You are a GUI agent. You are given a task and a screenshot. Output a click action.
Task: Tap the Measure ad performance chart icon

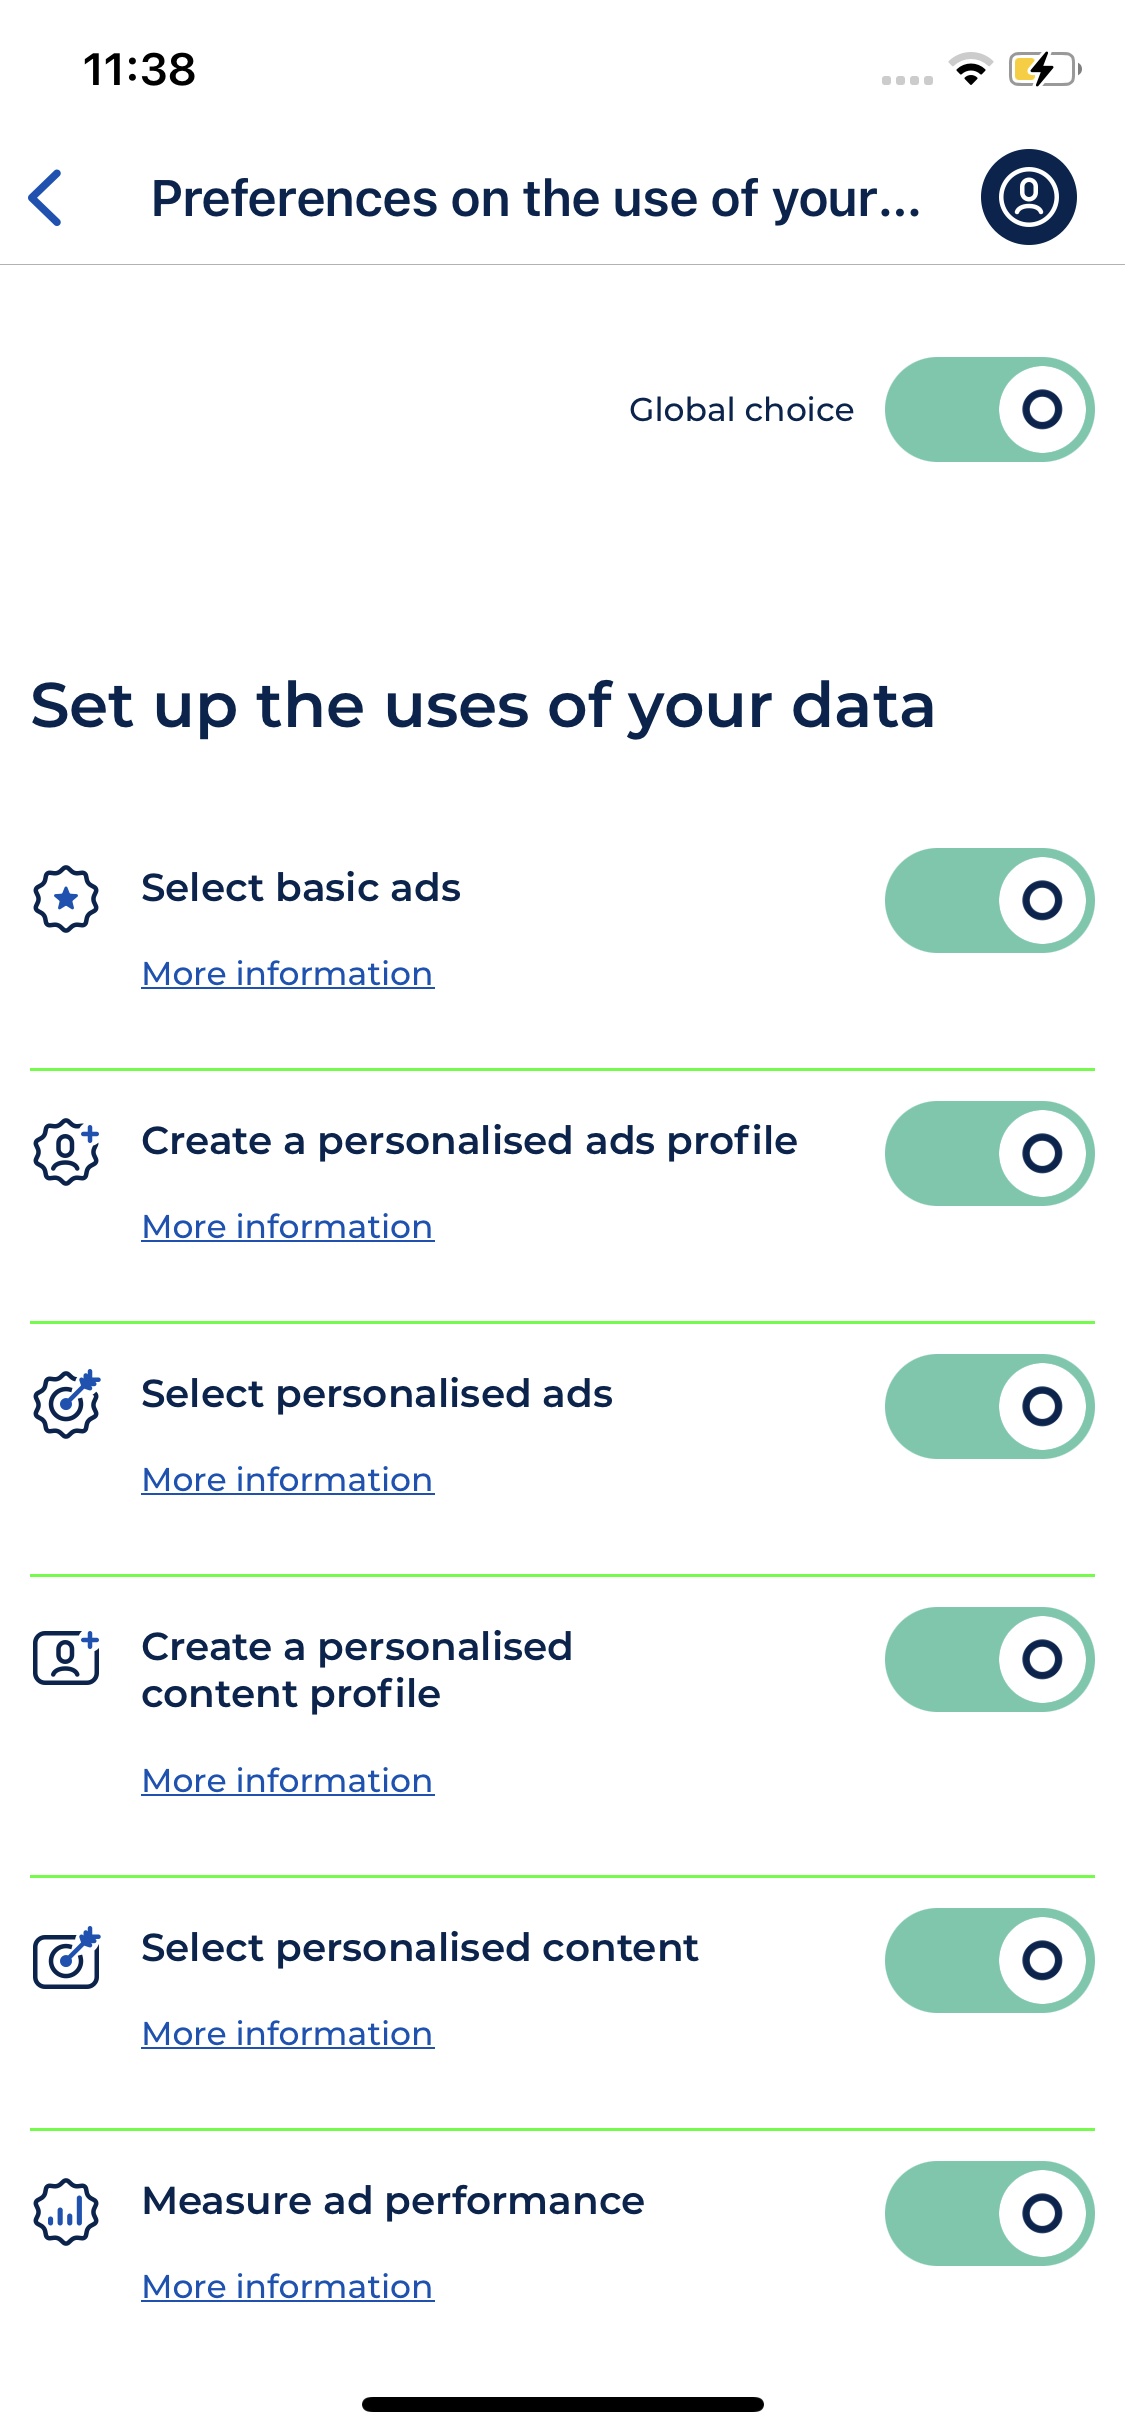[66, 2212]
